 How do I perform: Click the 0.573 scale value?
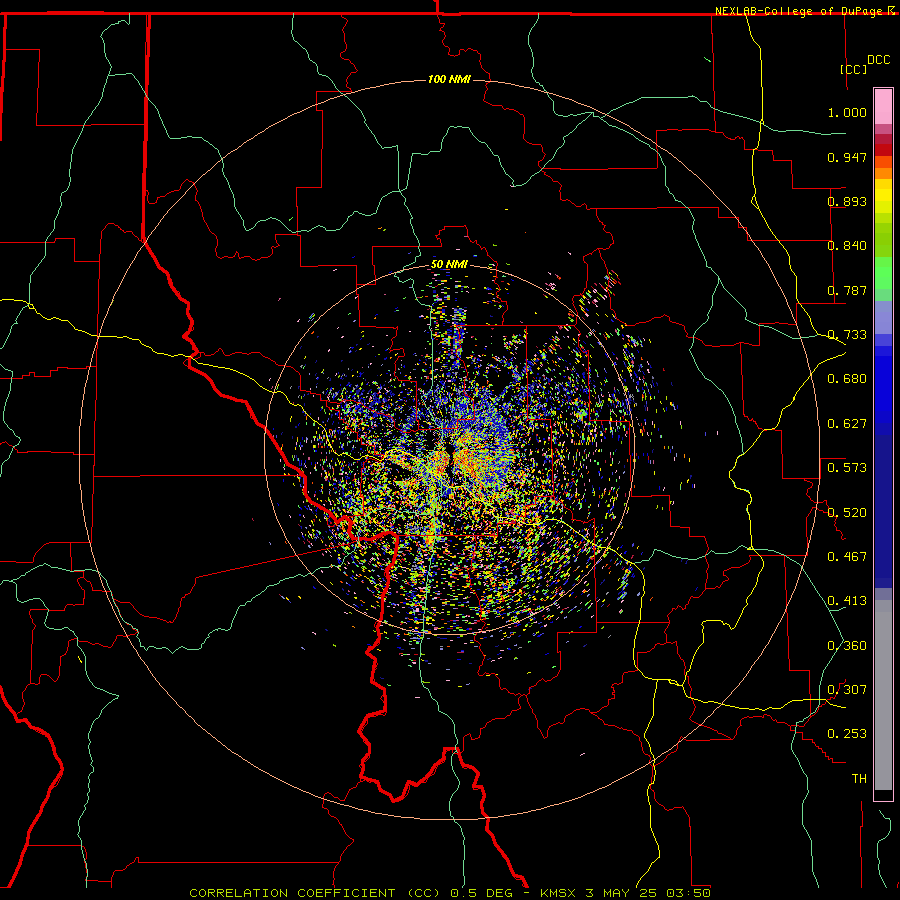tap(847, 468)
